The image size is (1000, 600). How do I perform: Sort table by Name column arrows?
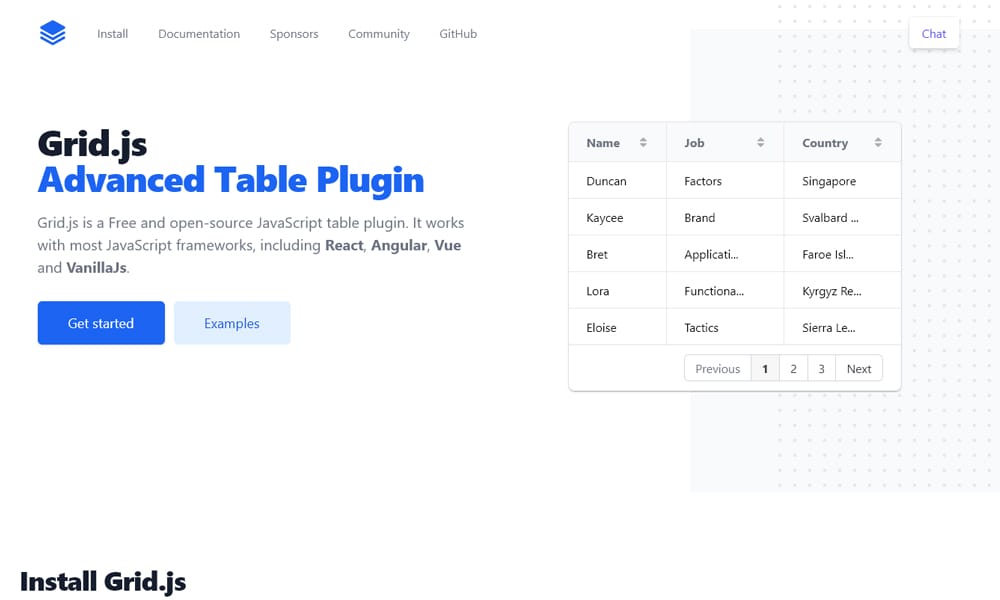[x=643, y=143]
